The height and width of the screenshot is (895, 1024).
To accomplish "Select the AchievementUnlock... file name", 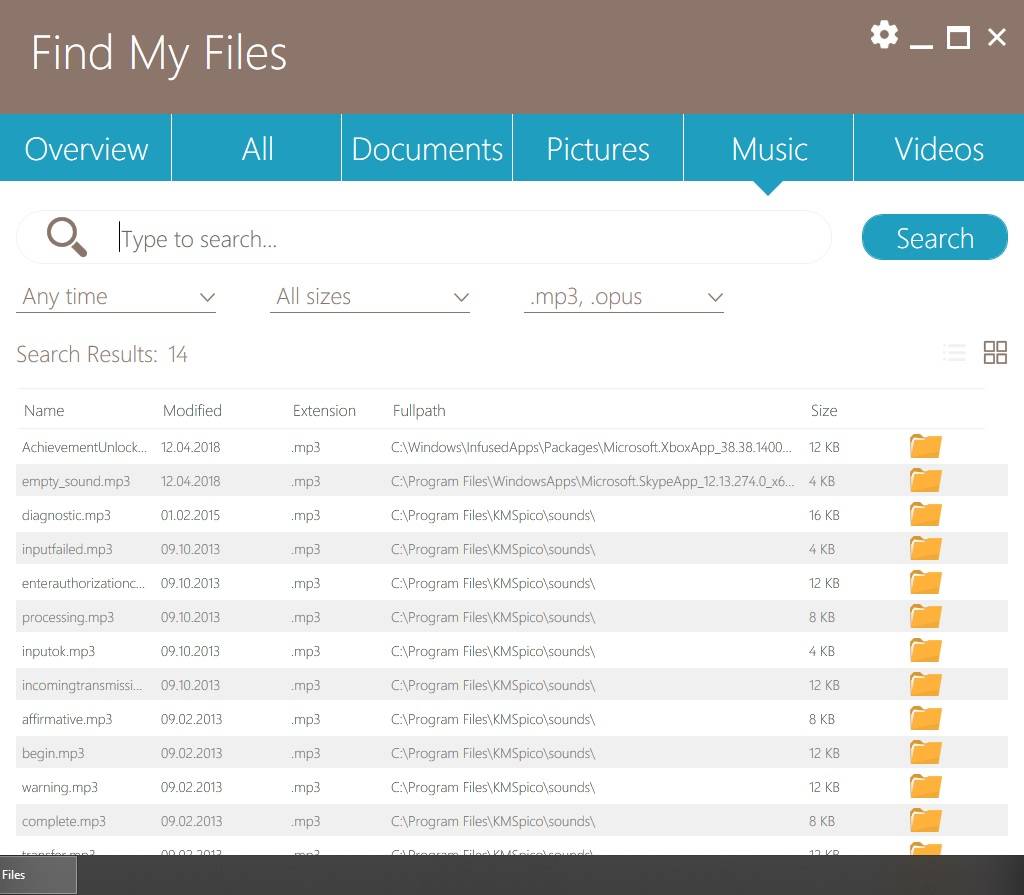I will [x=84, y=447].
